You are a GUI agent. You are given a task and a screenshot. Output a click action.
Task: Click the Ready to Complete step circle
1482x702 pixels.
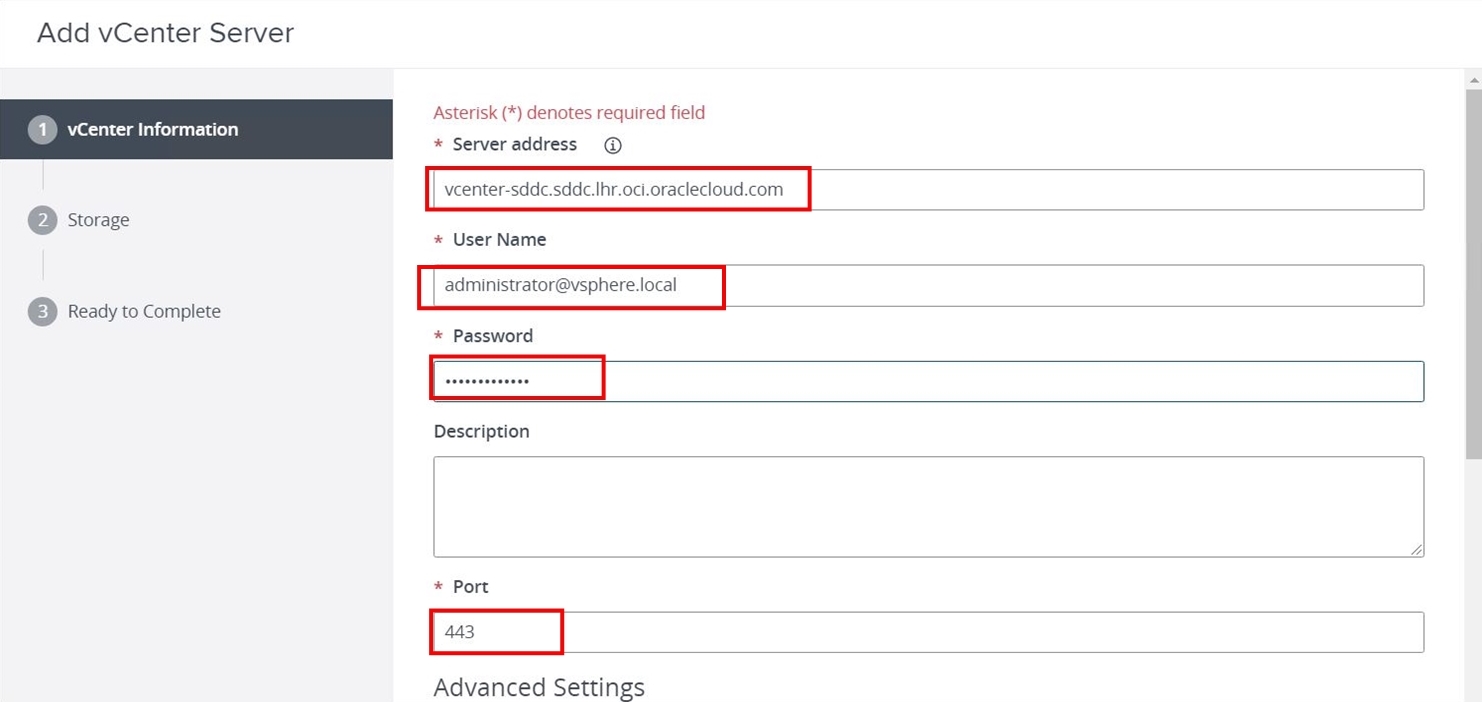pyautogui.click(x=41, y=311)
